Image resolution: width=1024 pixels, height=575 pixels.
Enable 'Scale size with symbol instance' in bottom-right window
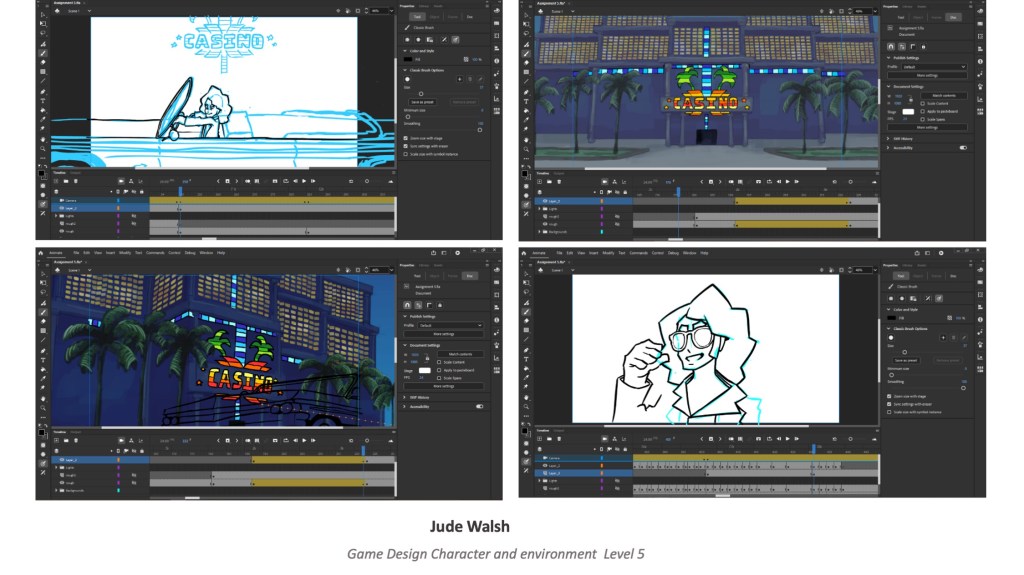point(888,411)
